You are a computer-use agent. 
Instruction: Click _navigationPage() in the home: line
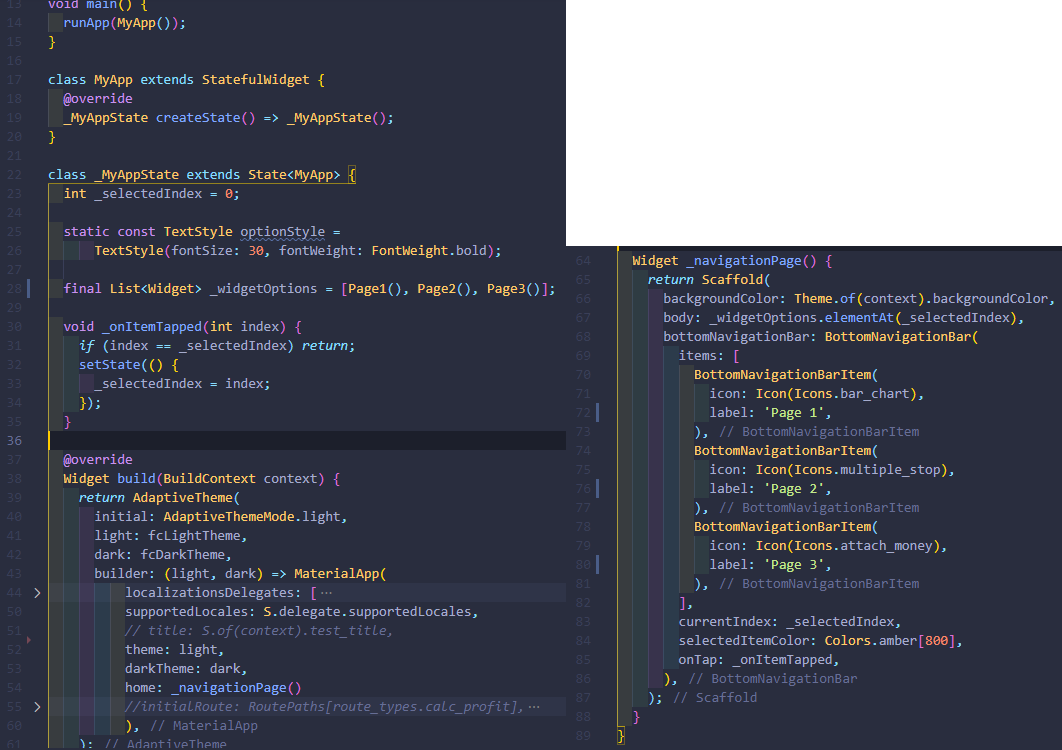(236, 687)
